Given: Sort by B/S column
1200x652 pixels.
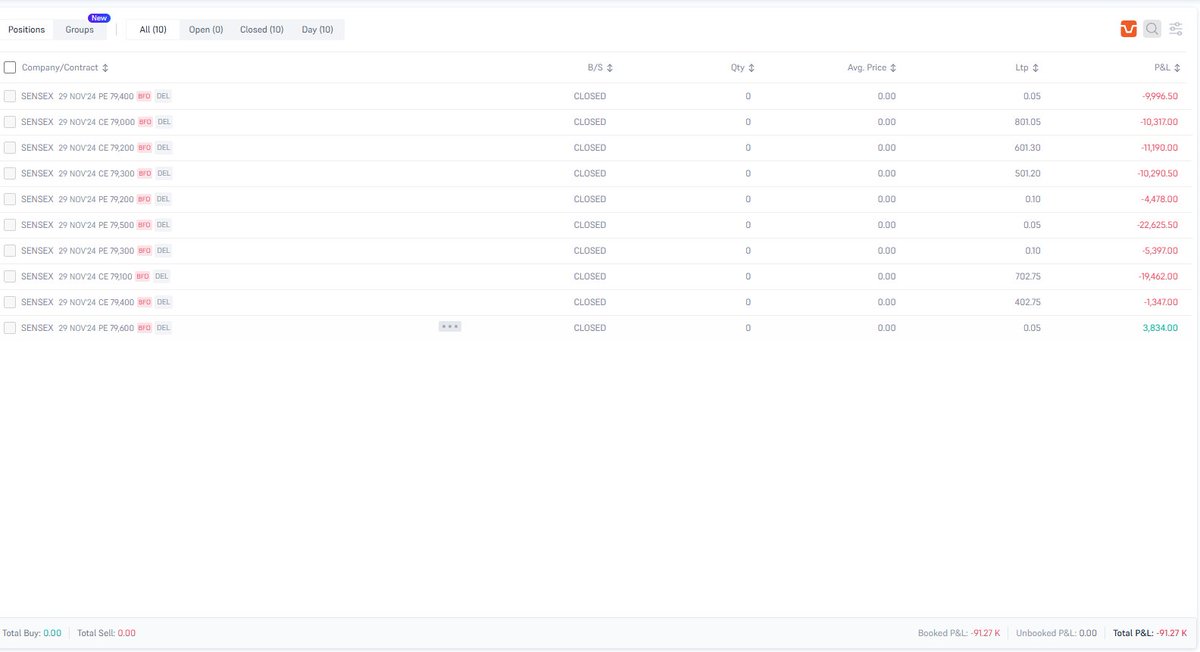Looking at the screenshot, I should click(x=600, y=68).
